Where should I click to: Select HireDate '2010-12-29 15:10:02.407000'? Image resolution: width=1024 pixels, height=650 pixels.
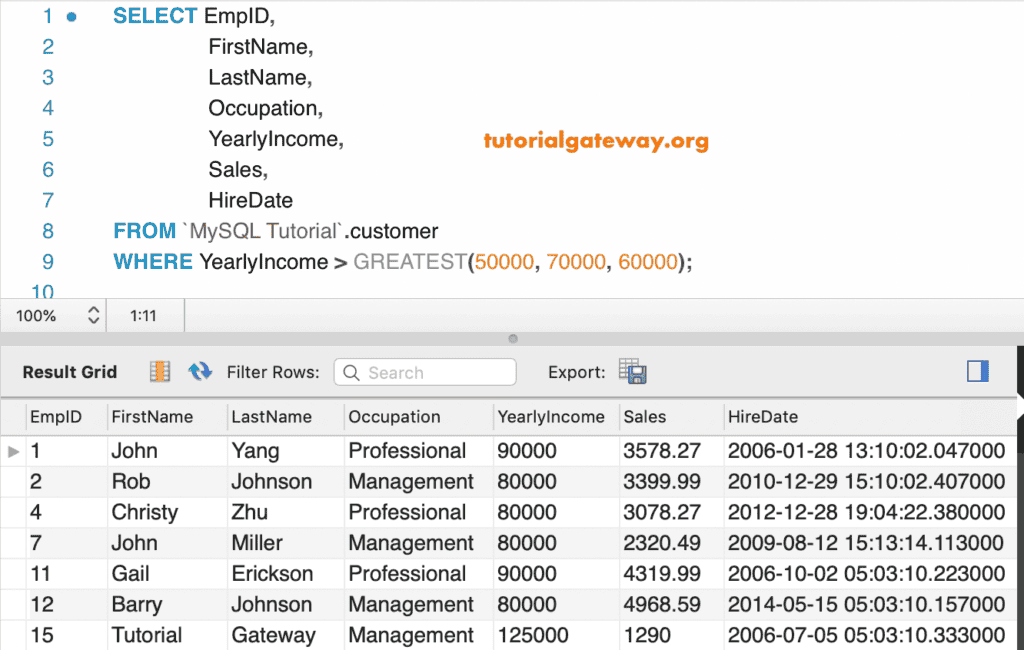[867, 481]
